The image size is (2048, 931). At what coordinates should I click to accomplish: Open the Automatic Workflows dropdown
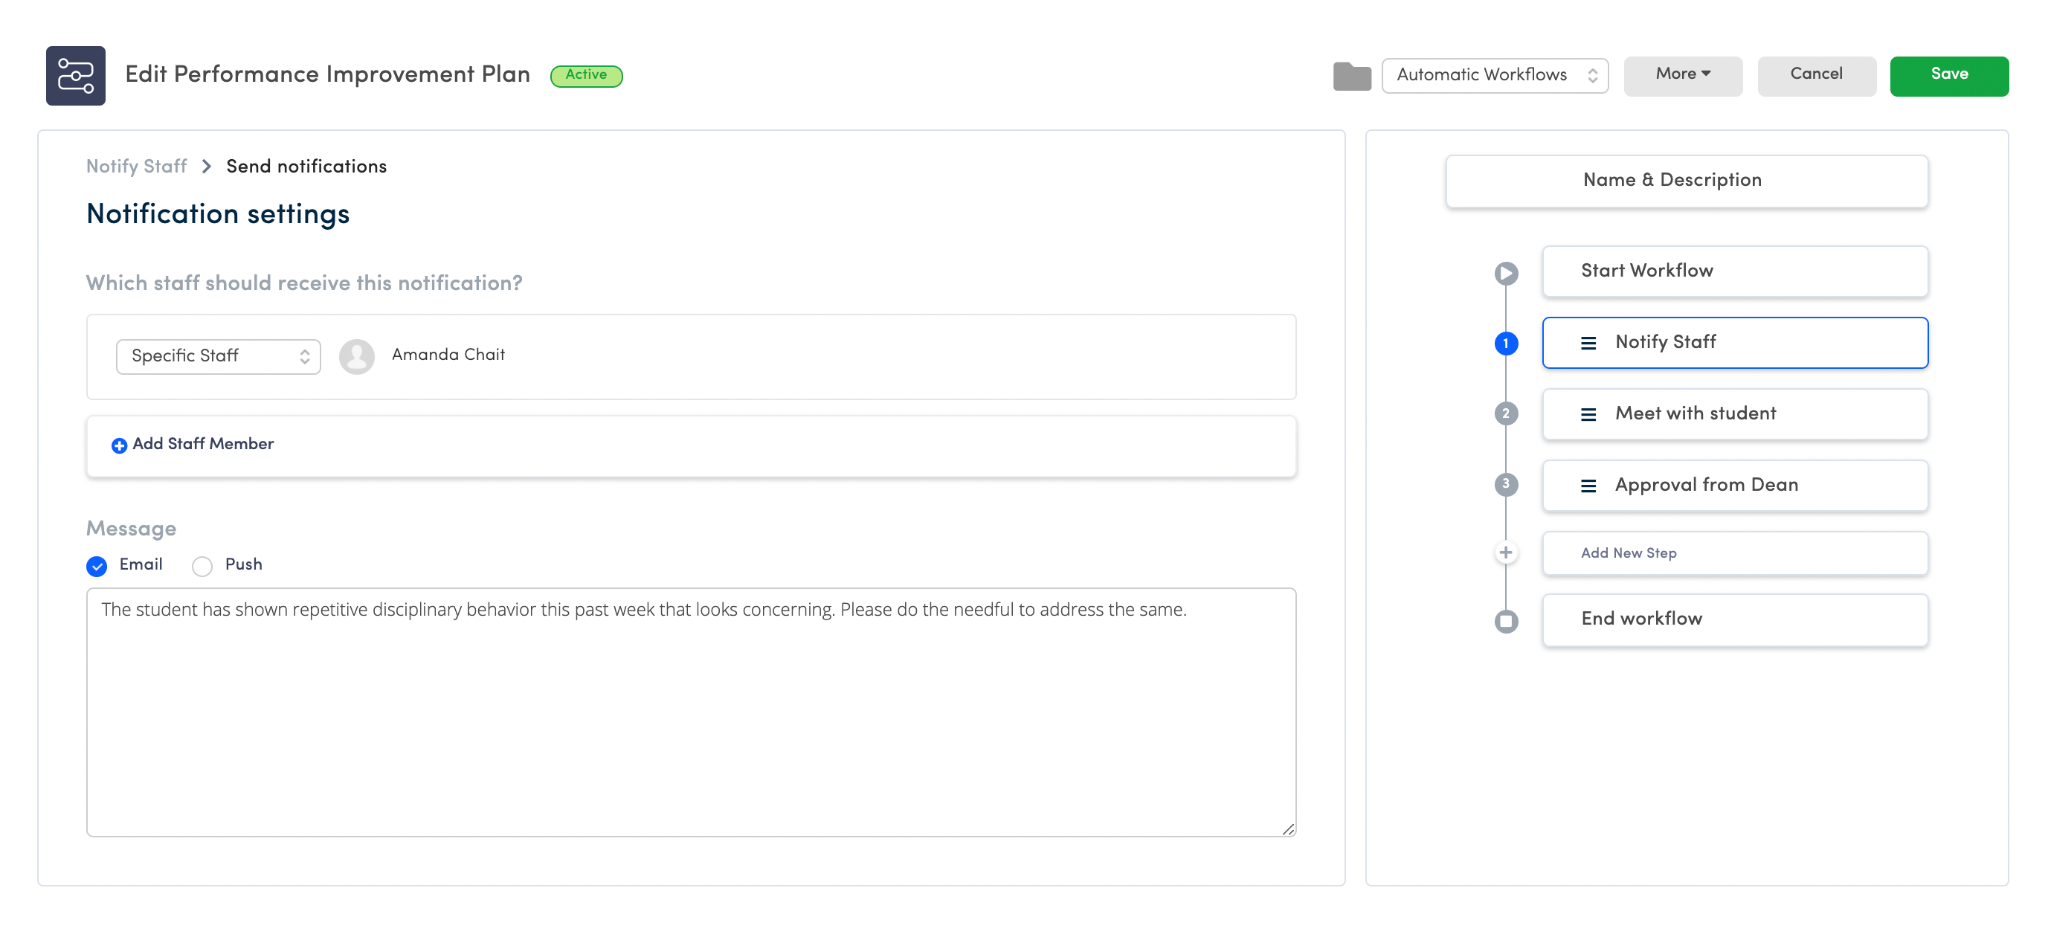point(1495,75)
